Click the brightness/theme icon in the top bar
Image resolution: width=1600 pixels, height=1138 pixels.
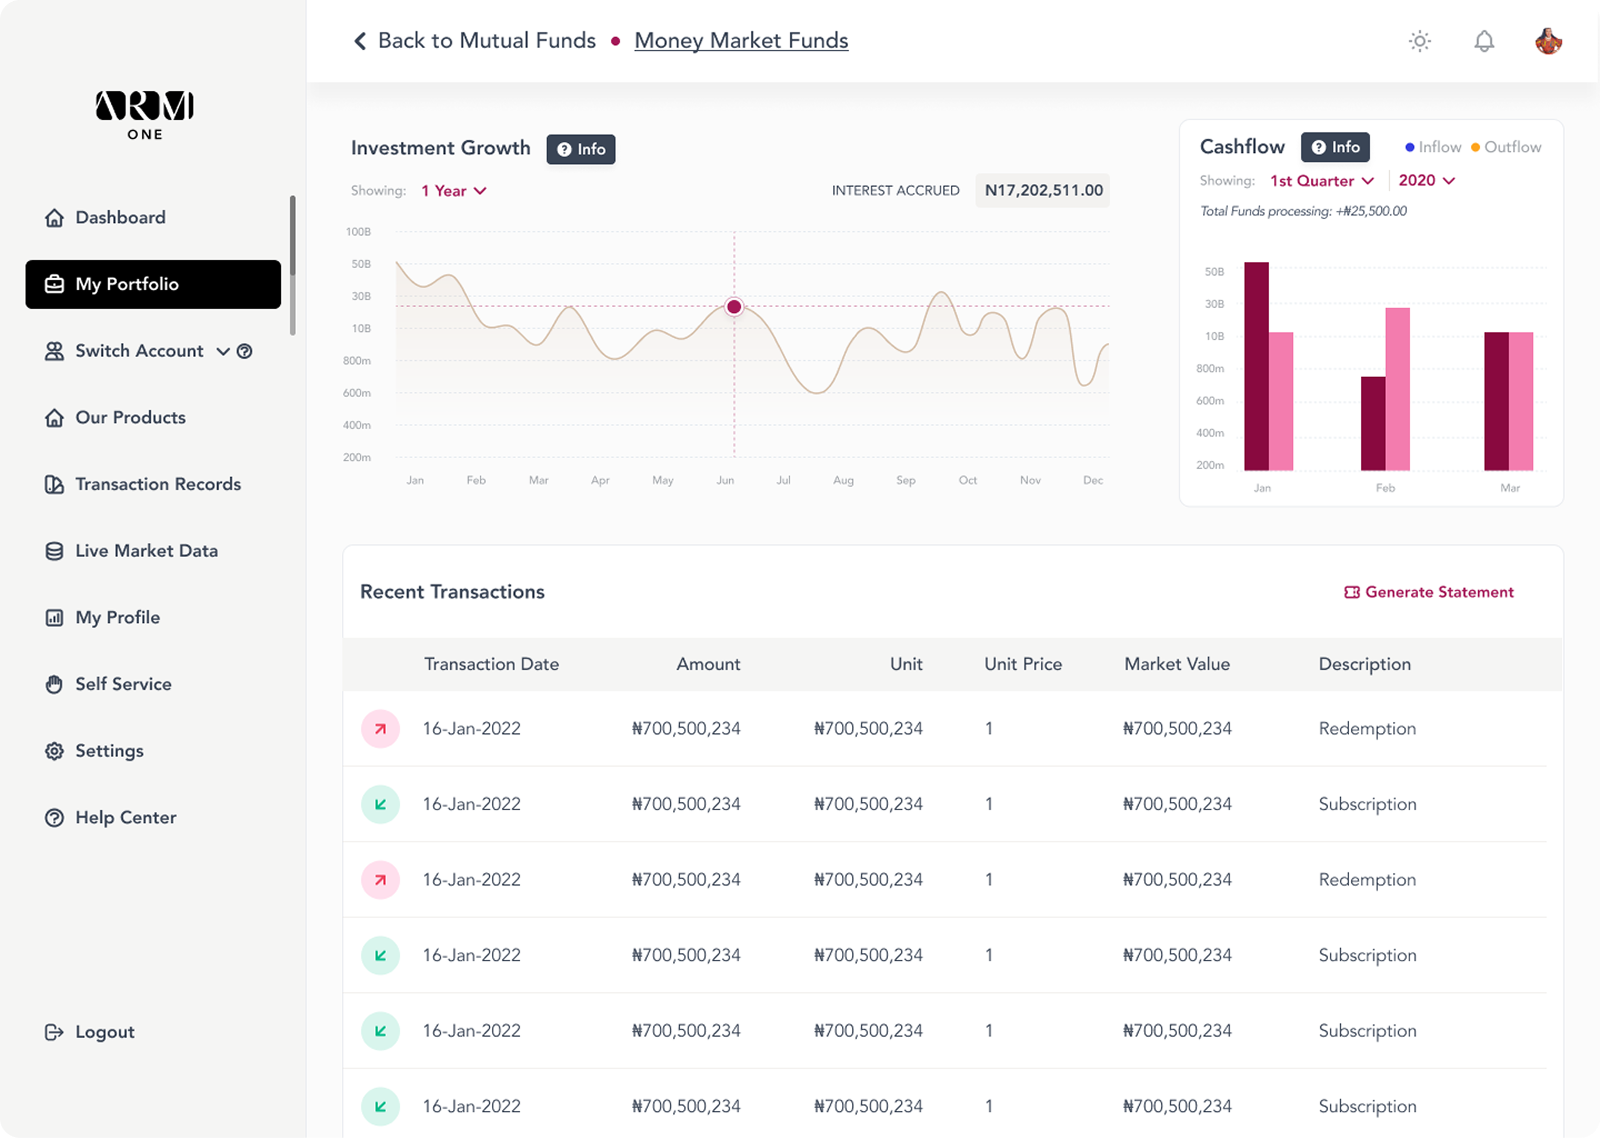[1419, 41]
